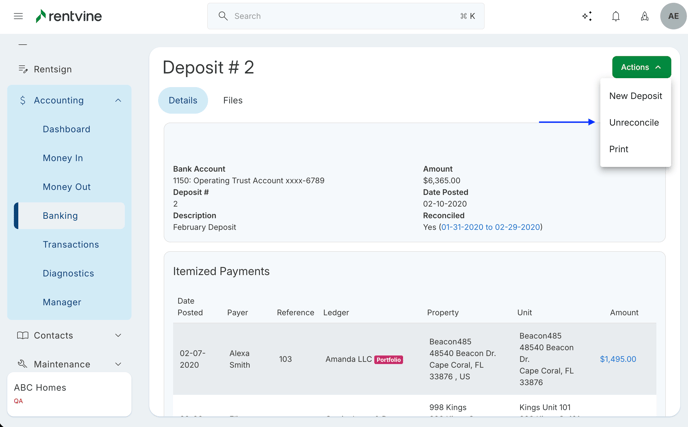Toggle the green Actions dropdown
This screenshot has height=427, width=688.
coord(641,67)
